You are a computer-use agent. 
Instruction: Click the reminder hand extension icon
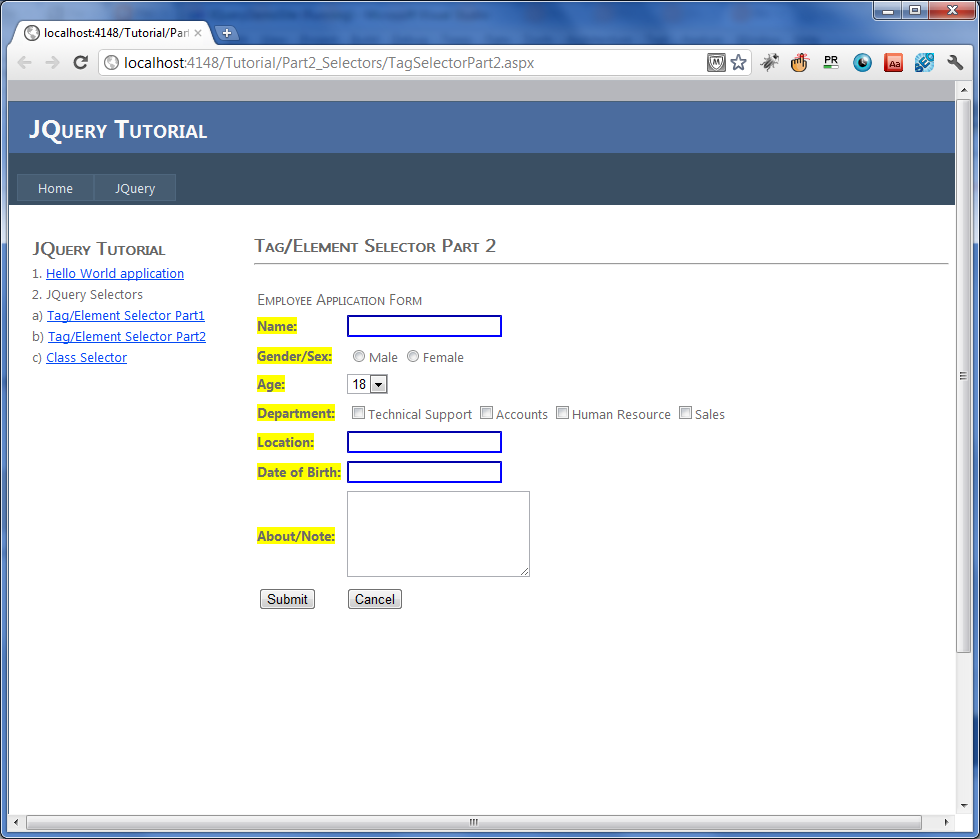pos(799,62)
